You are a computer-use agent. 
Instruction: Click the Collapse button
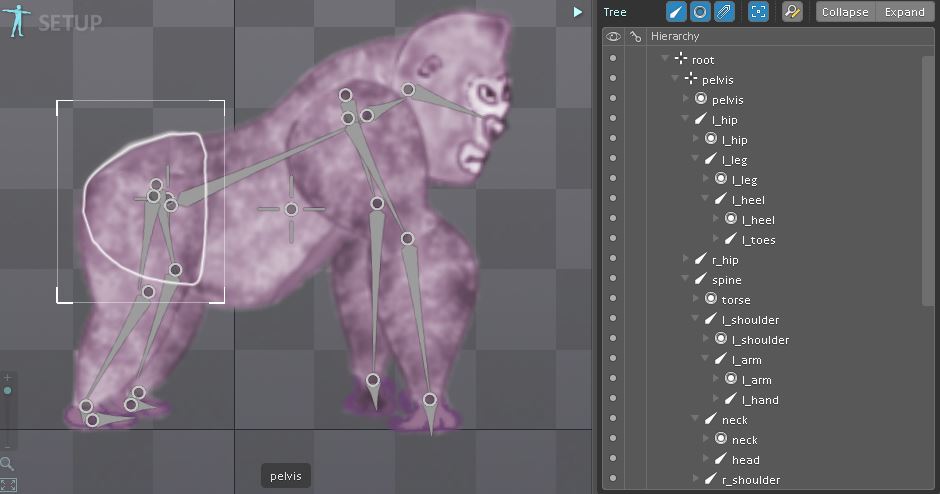[x=845, y=12]
